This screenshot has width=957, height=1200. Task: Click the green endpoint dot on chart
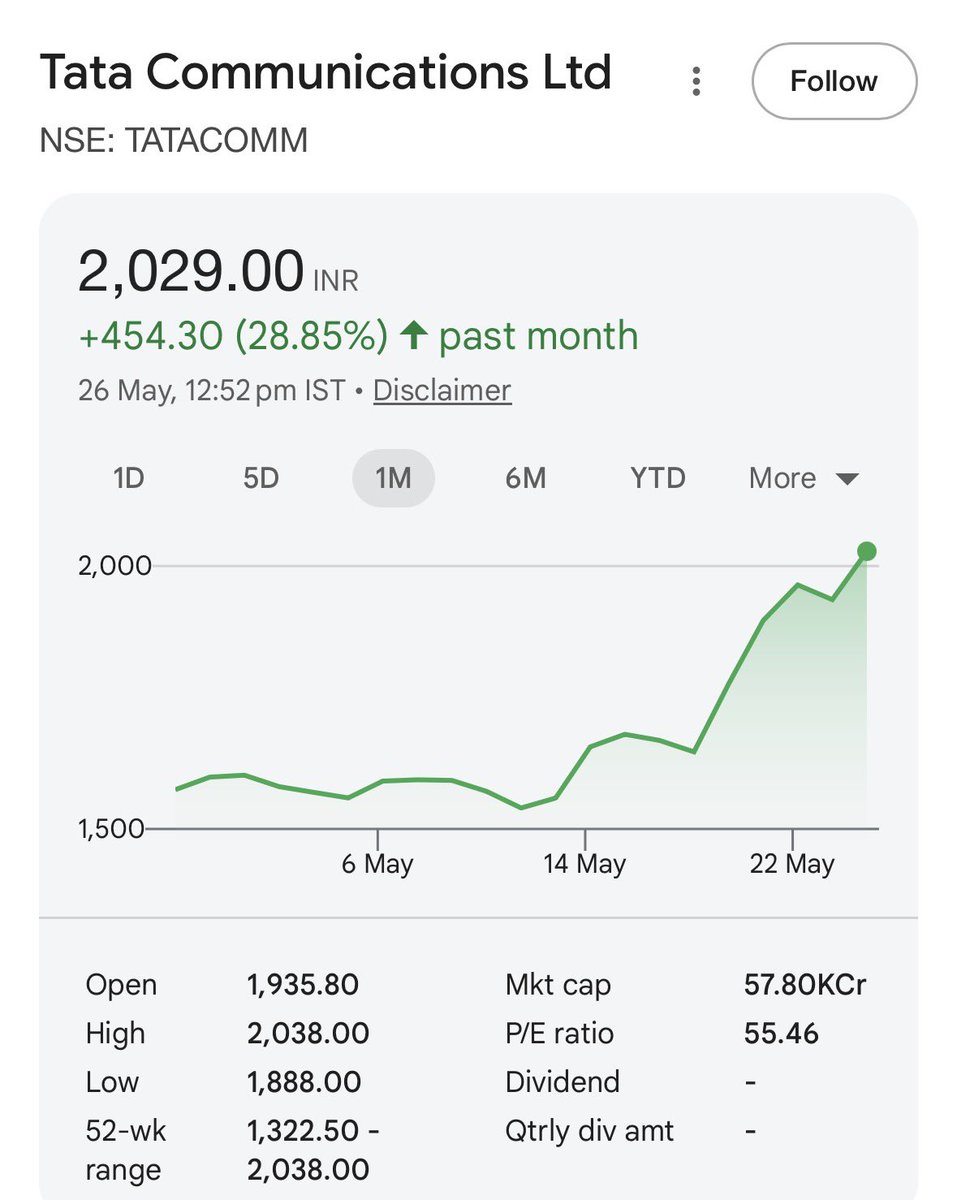tap(867, 551)
